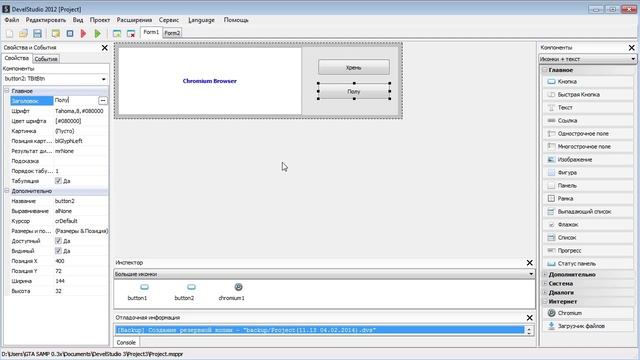Pick the Быстрая Кнопка component
The image size is (640, 360).
[588, 95]
